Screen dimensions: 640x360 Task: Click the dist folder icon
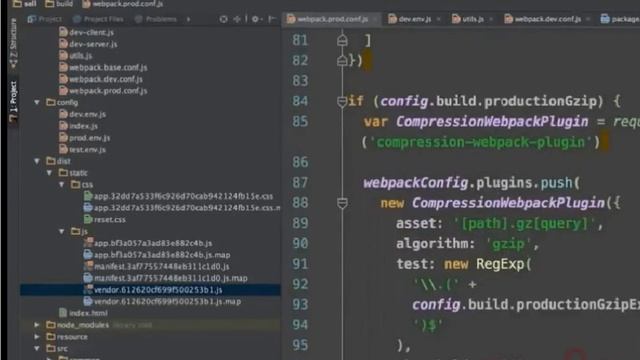point(51,161)
